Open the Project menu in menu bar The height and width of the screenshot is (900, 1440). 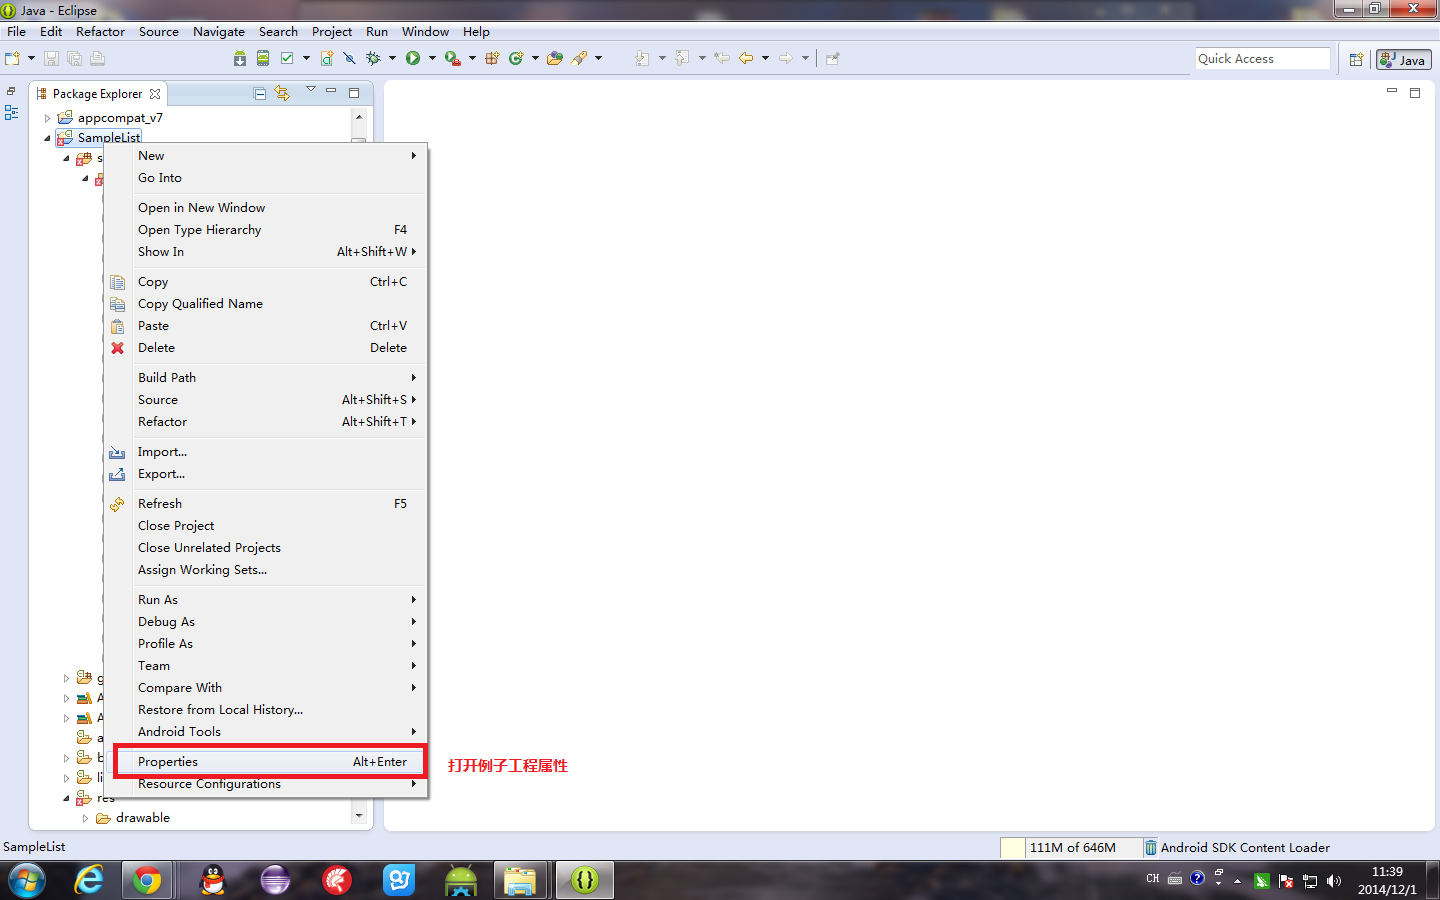(x=332, y=32)
